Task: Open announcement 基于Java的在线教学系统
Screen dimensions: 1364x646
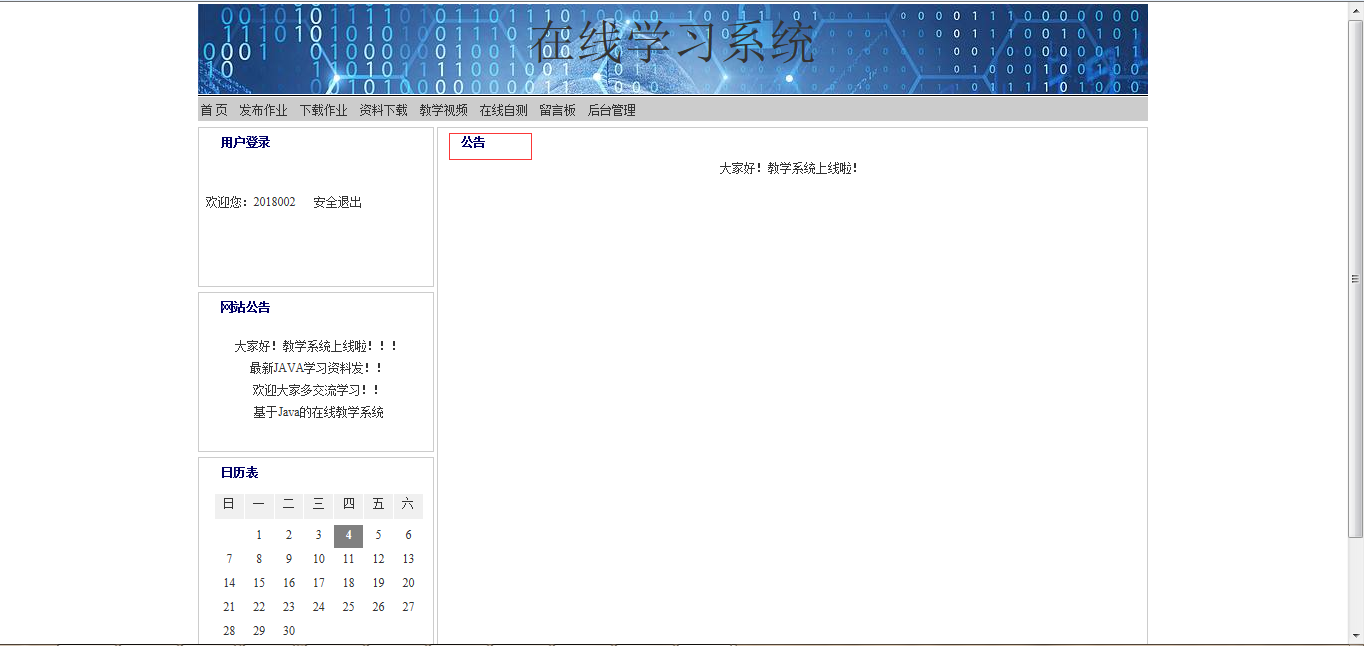Action: click(318, 412)
